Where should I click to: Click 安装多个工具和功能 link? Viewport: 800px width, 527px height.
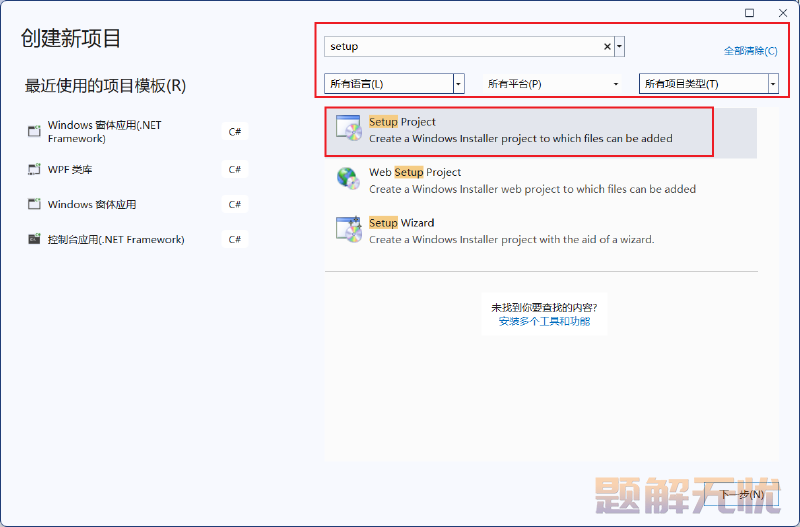coord(544,321)
